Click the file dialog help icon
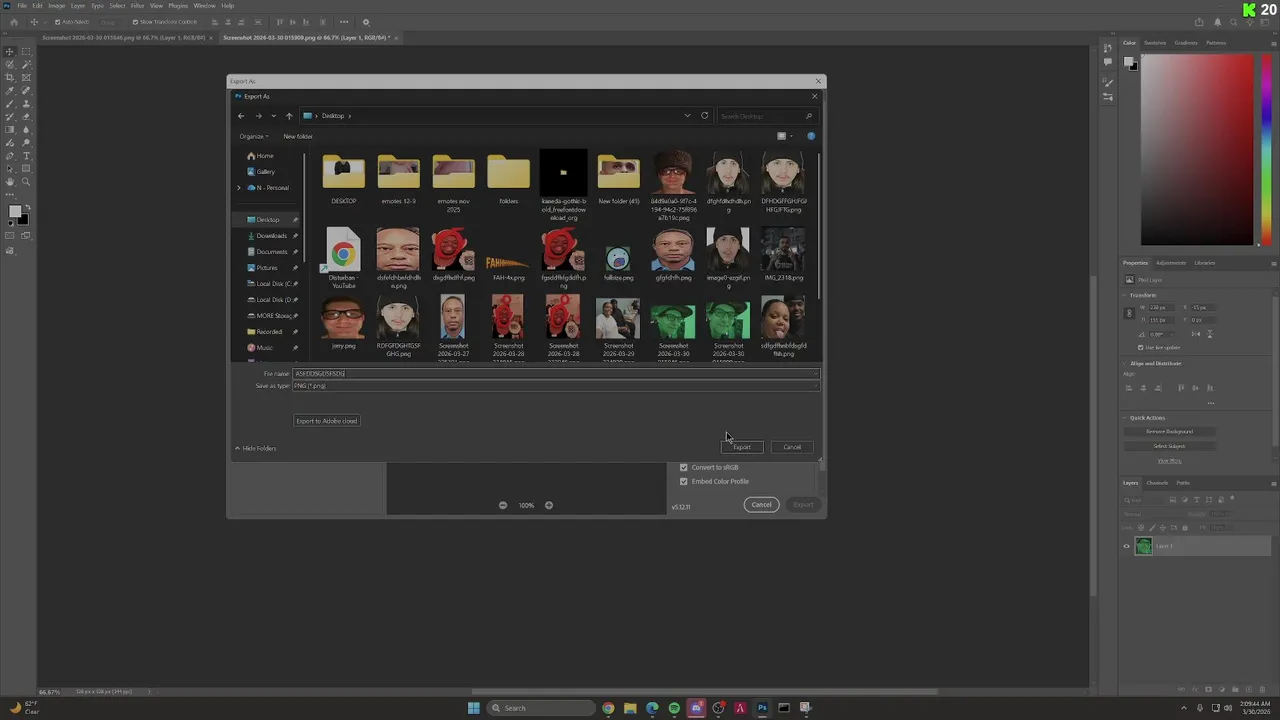The image size is (1280, 720). 811,136
